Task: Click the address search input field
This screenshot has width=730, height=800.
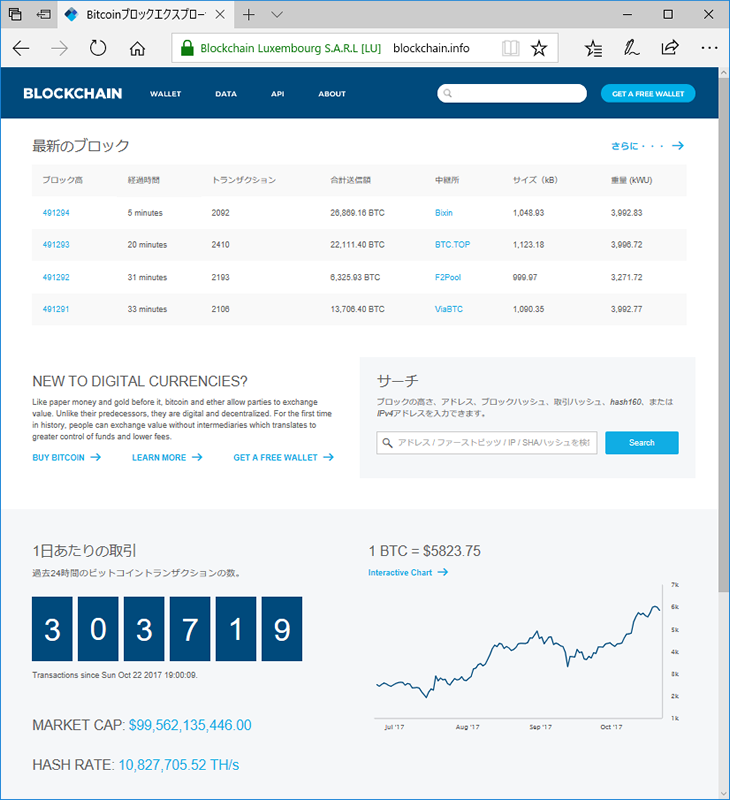Action: coord(487,443)
